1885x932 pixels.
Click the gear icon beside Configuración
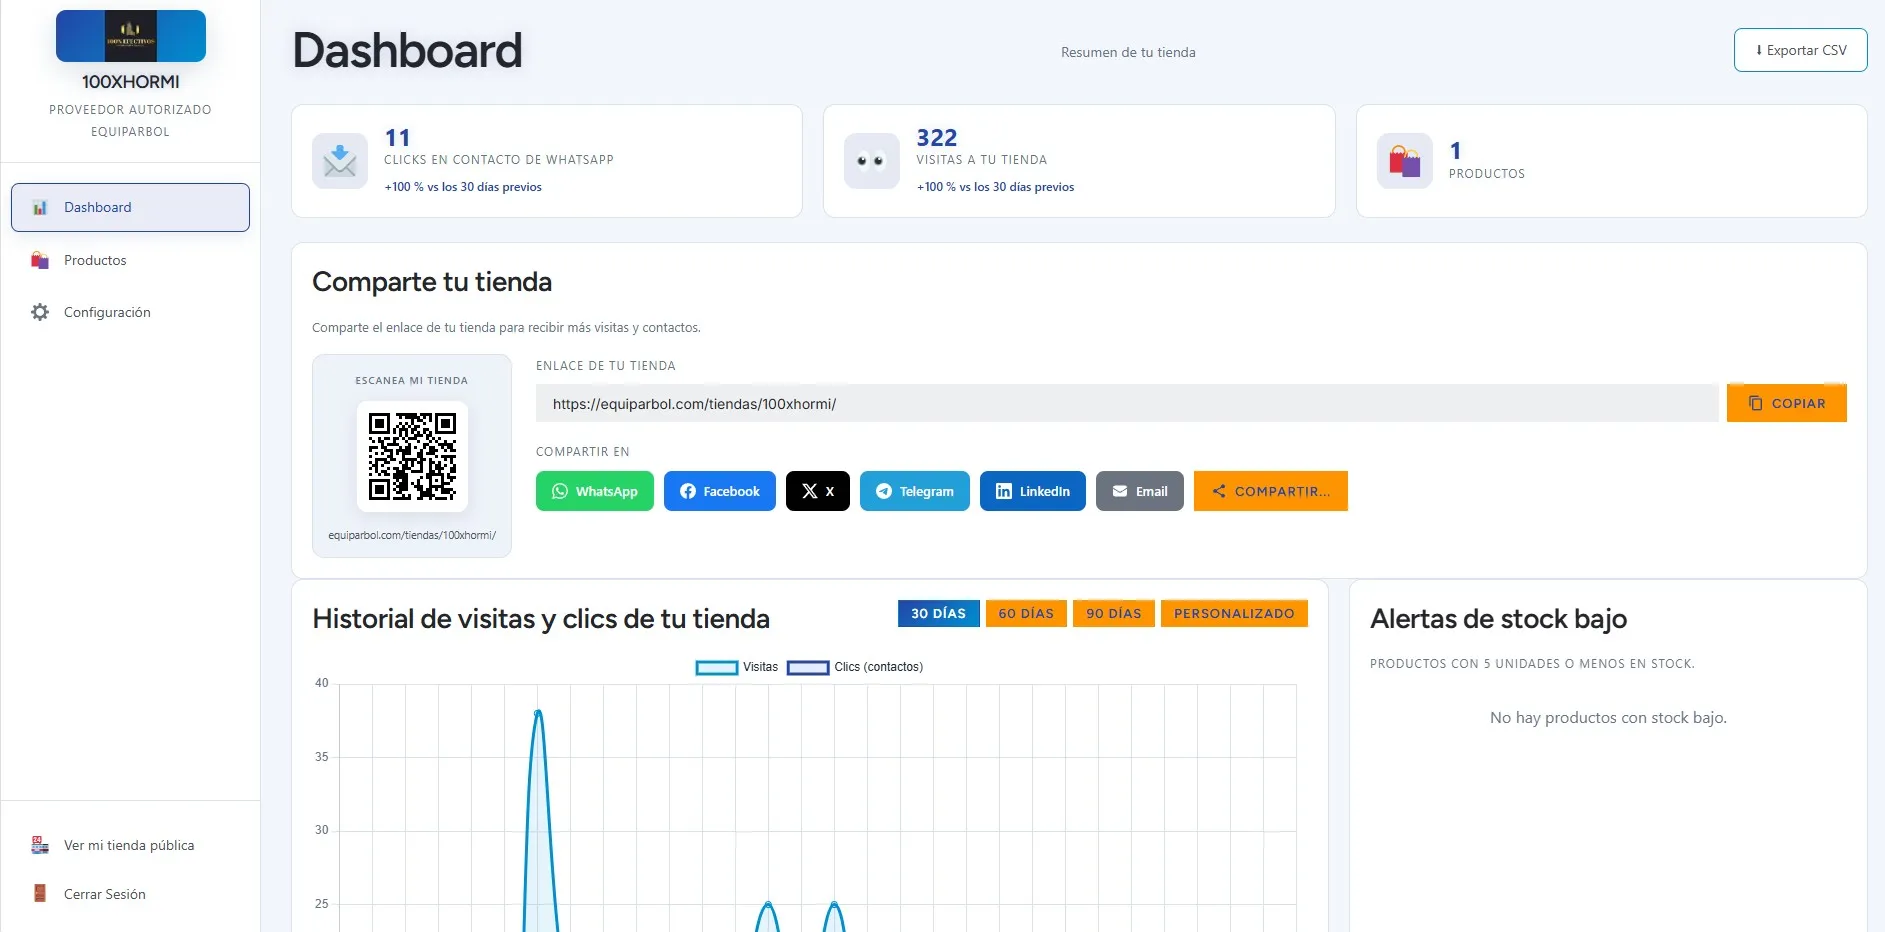40,312
